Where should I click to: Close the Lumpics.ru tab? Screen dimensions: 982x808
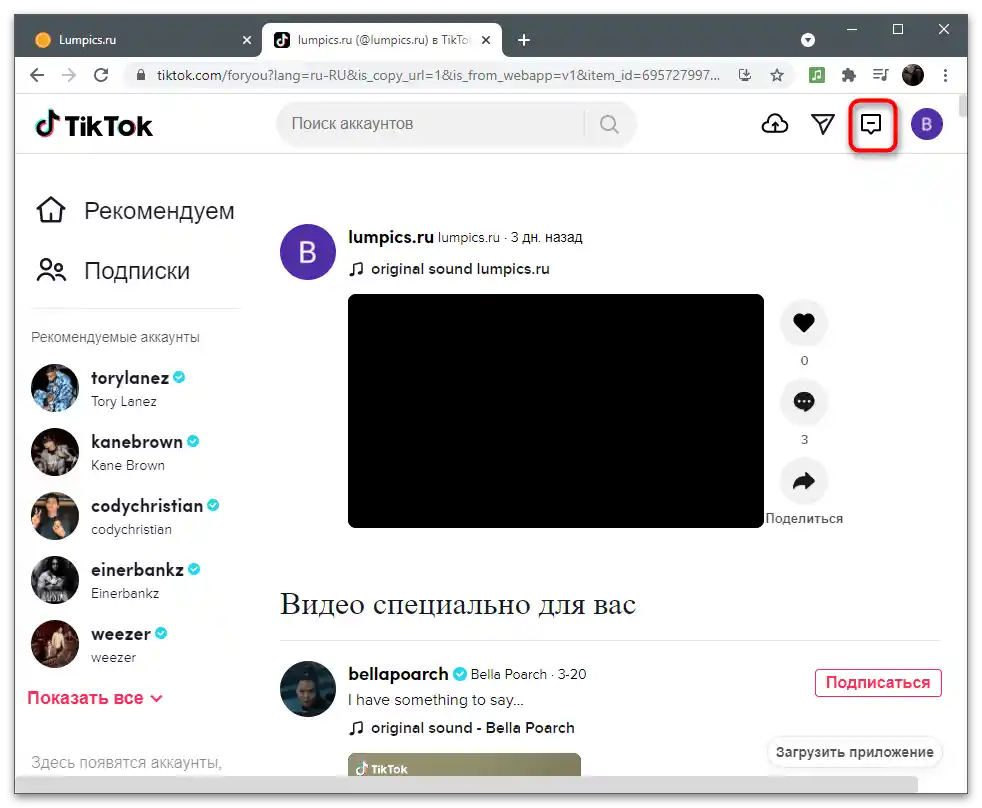point(247,40)
